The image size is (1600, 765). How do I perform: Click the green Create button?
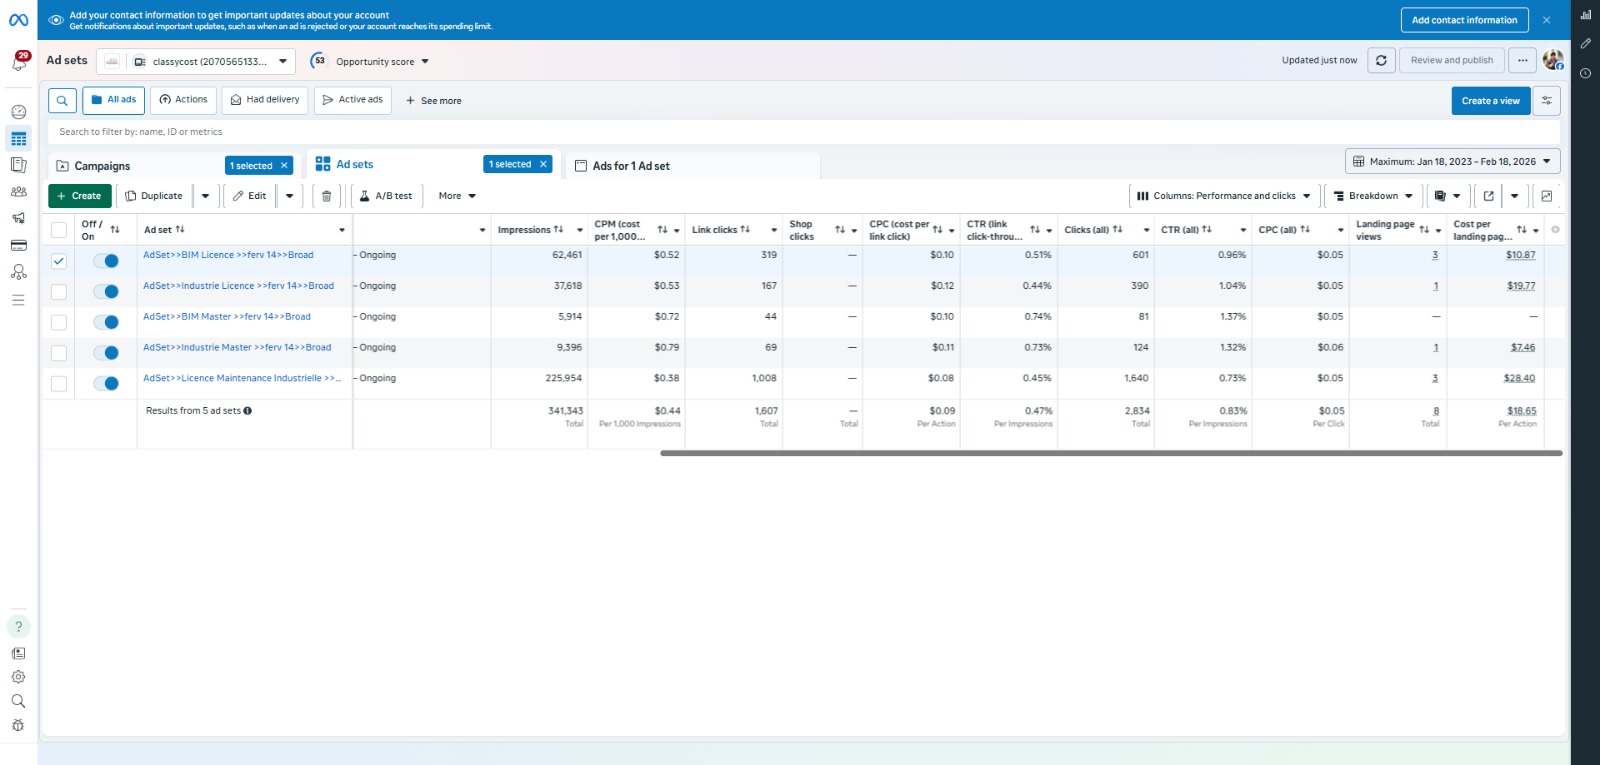pos(79,196)
